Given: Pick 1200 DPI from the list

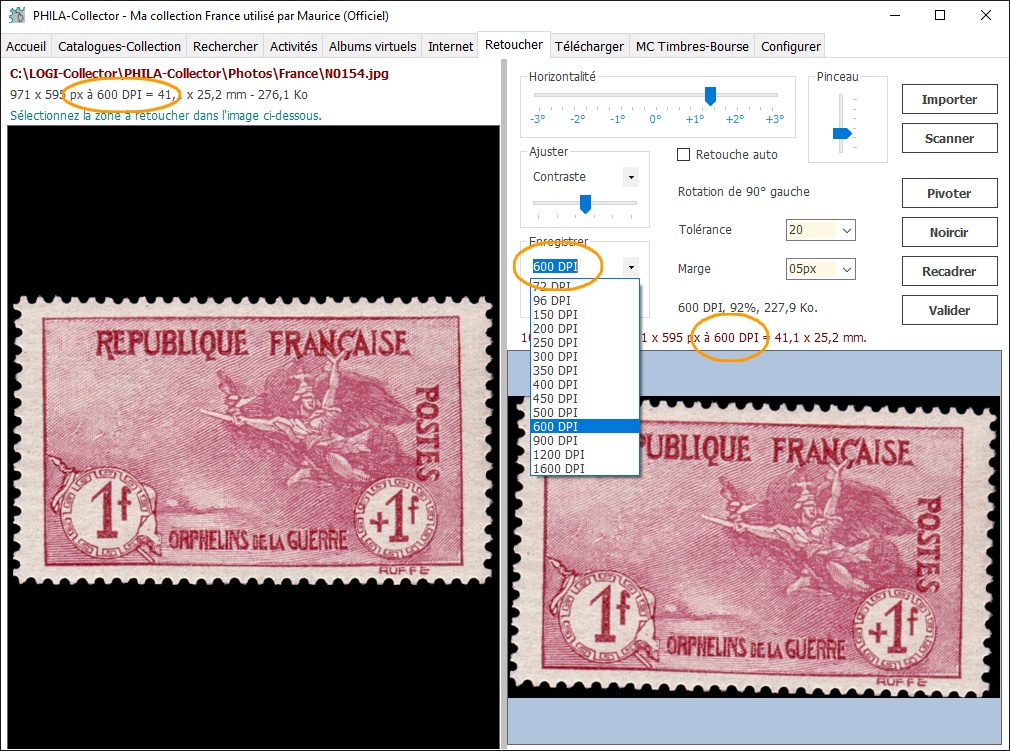Looking at the screenshot, I should (x=585, y=455).
